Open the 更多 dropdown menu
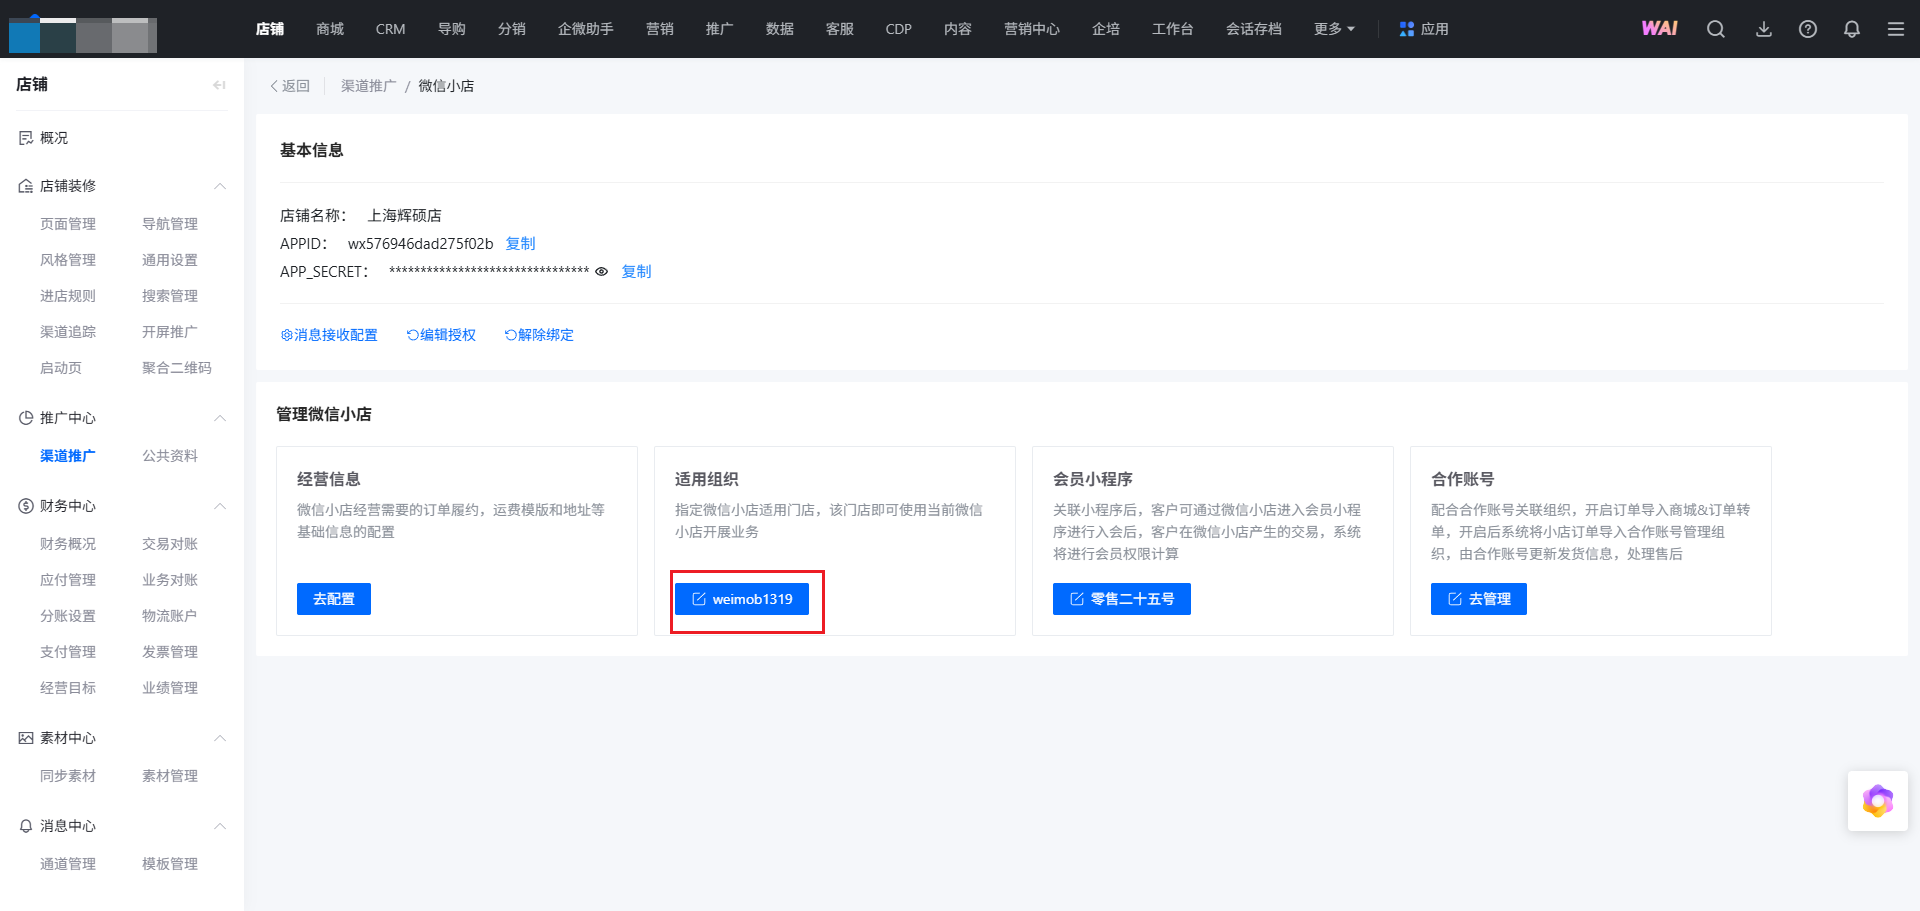The image size is (1920, 911). pos(1334,29)
